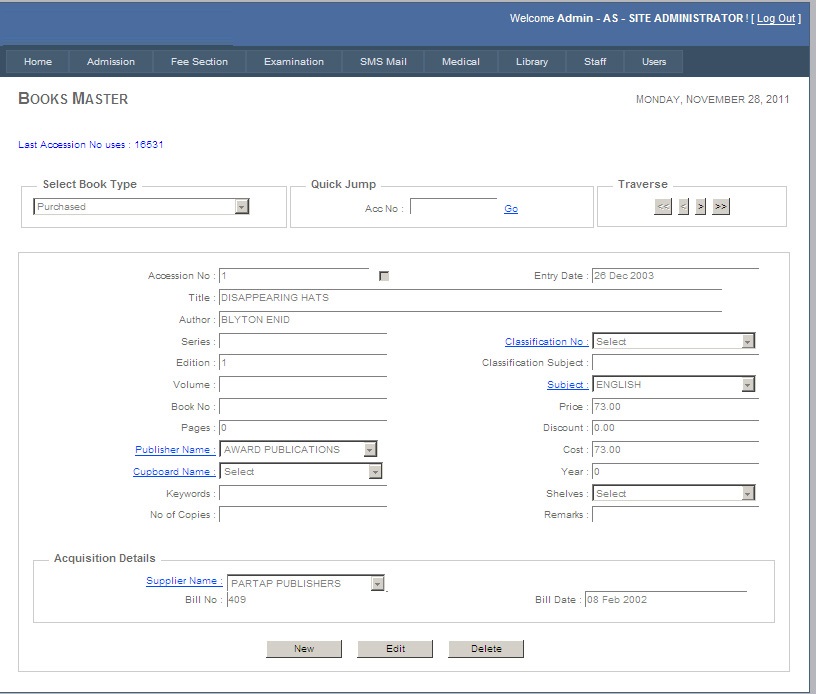Open the Publisher Name dropdown
The height and width of the screenshot is (694, 816).
click(x=370, y=450)
